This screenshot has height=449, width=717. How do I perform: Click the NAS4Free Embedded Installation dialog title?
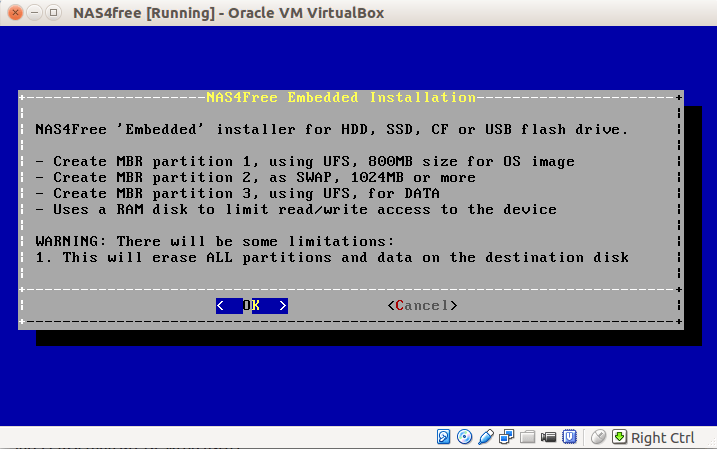coord(341,97)
